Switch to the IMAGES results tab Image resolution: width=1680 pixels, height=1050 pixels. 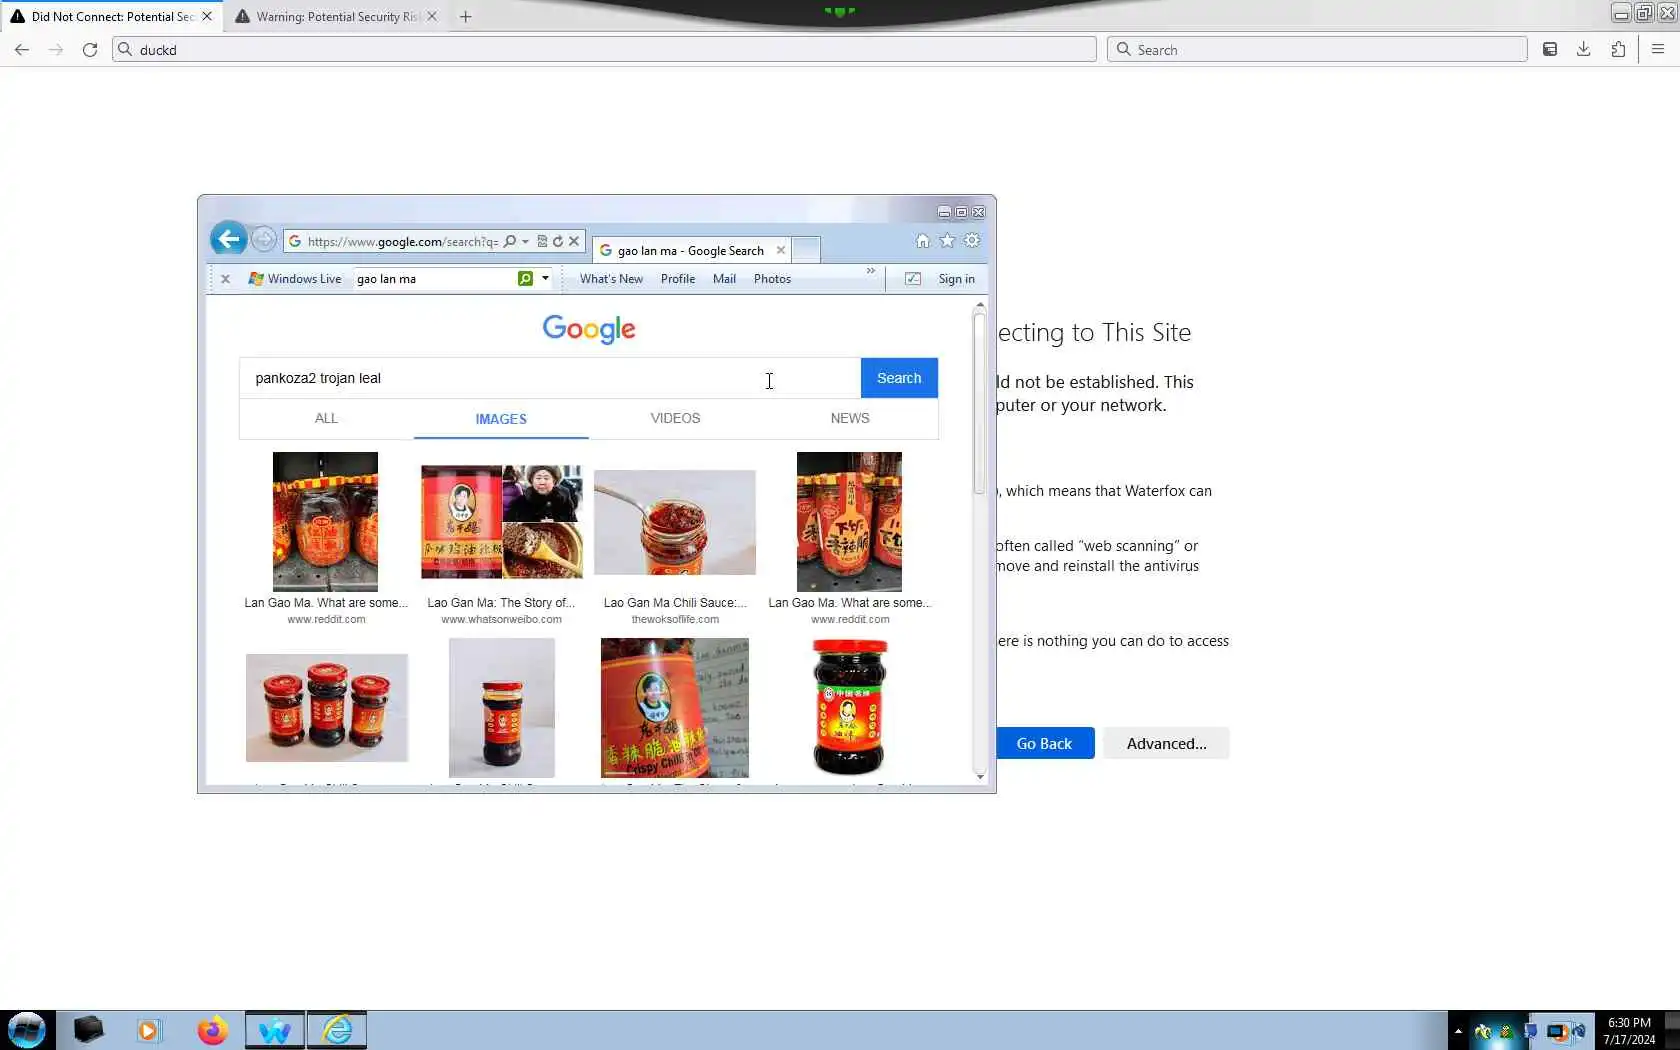tap(501, 419)
